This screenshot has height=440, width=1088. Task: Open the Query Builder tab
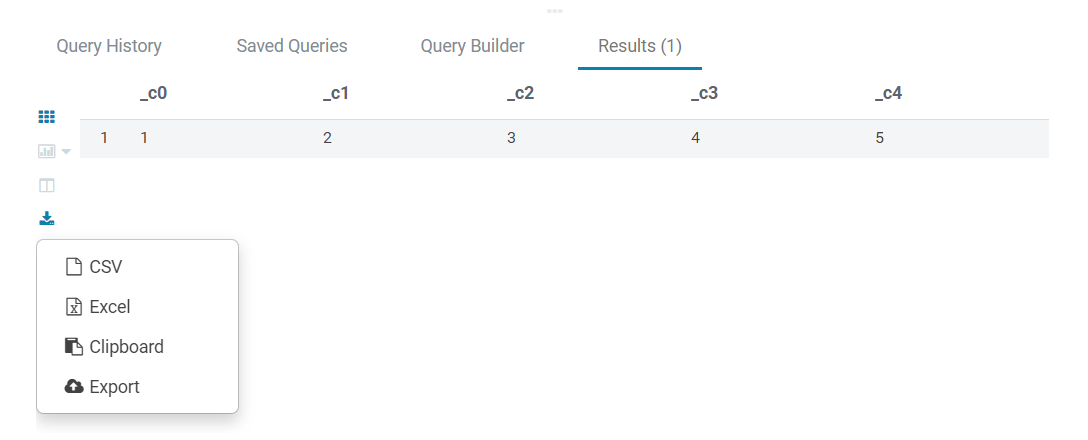tap(473, 46)
